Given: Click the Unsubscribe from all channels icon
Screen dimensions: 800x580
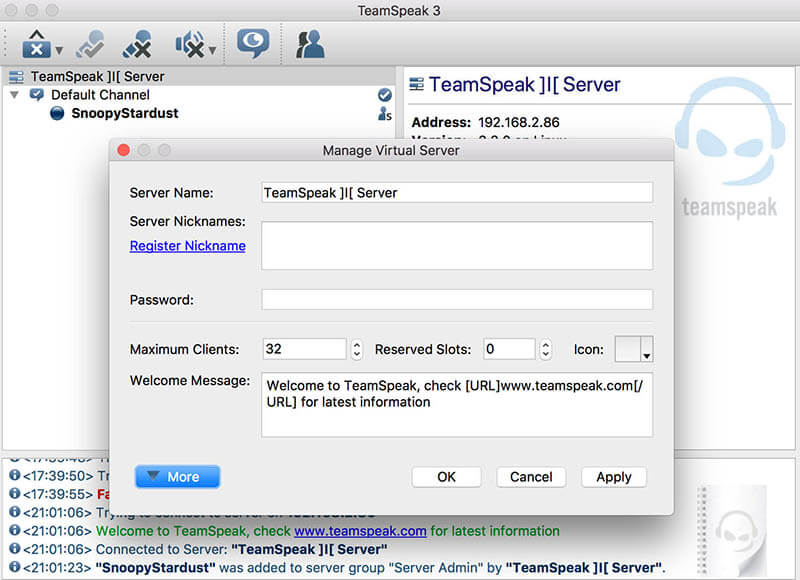Looking at the screenshot, I should pos(137,44).
